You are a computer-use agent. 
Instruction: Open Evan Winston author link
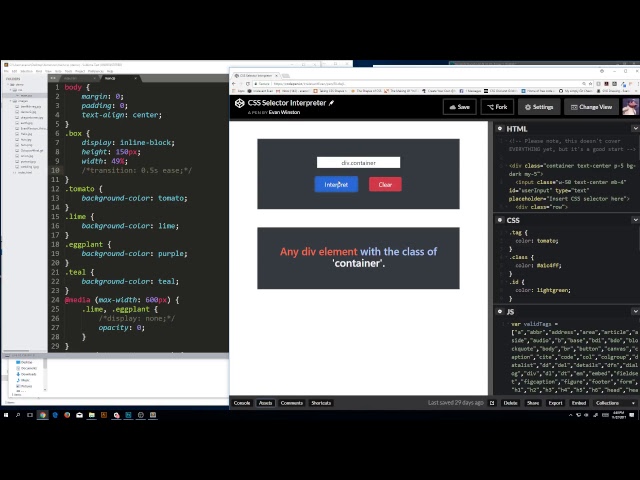click(x=284, y=112)
